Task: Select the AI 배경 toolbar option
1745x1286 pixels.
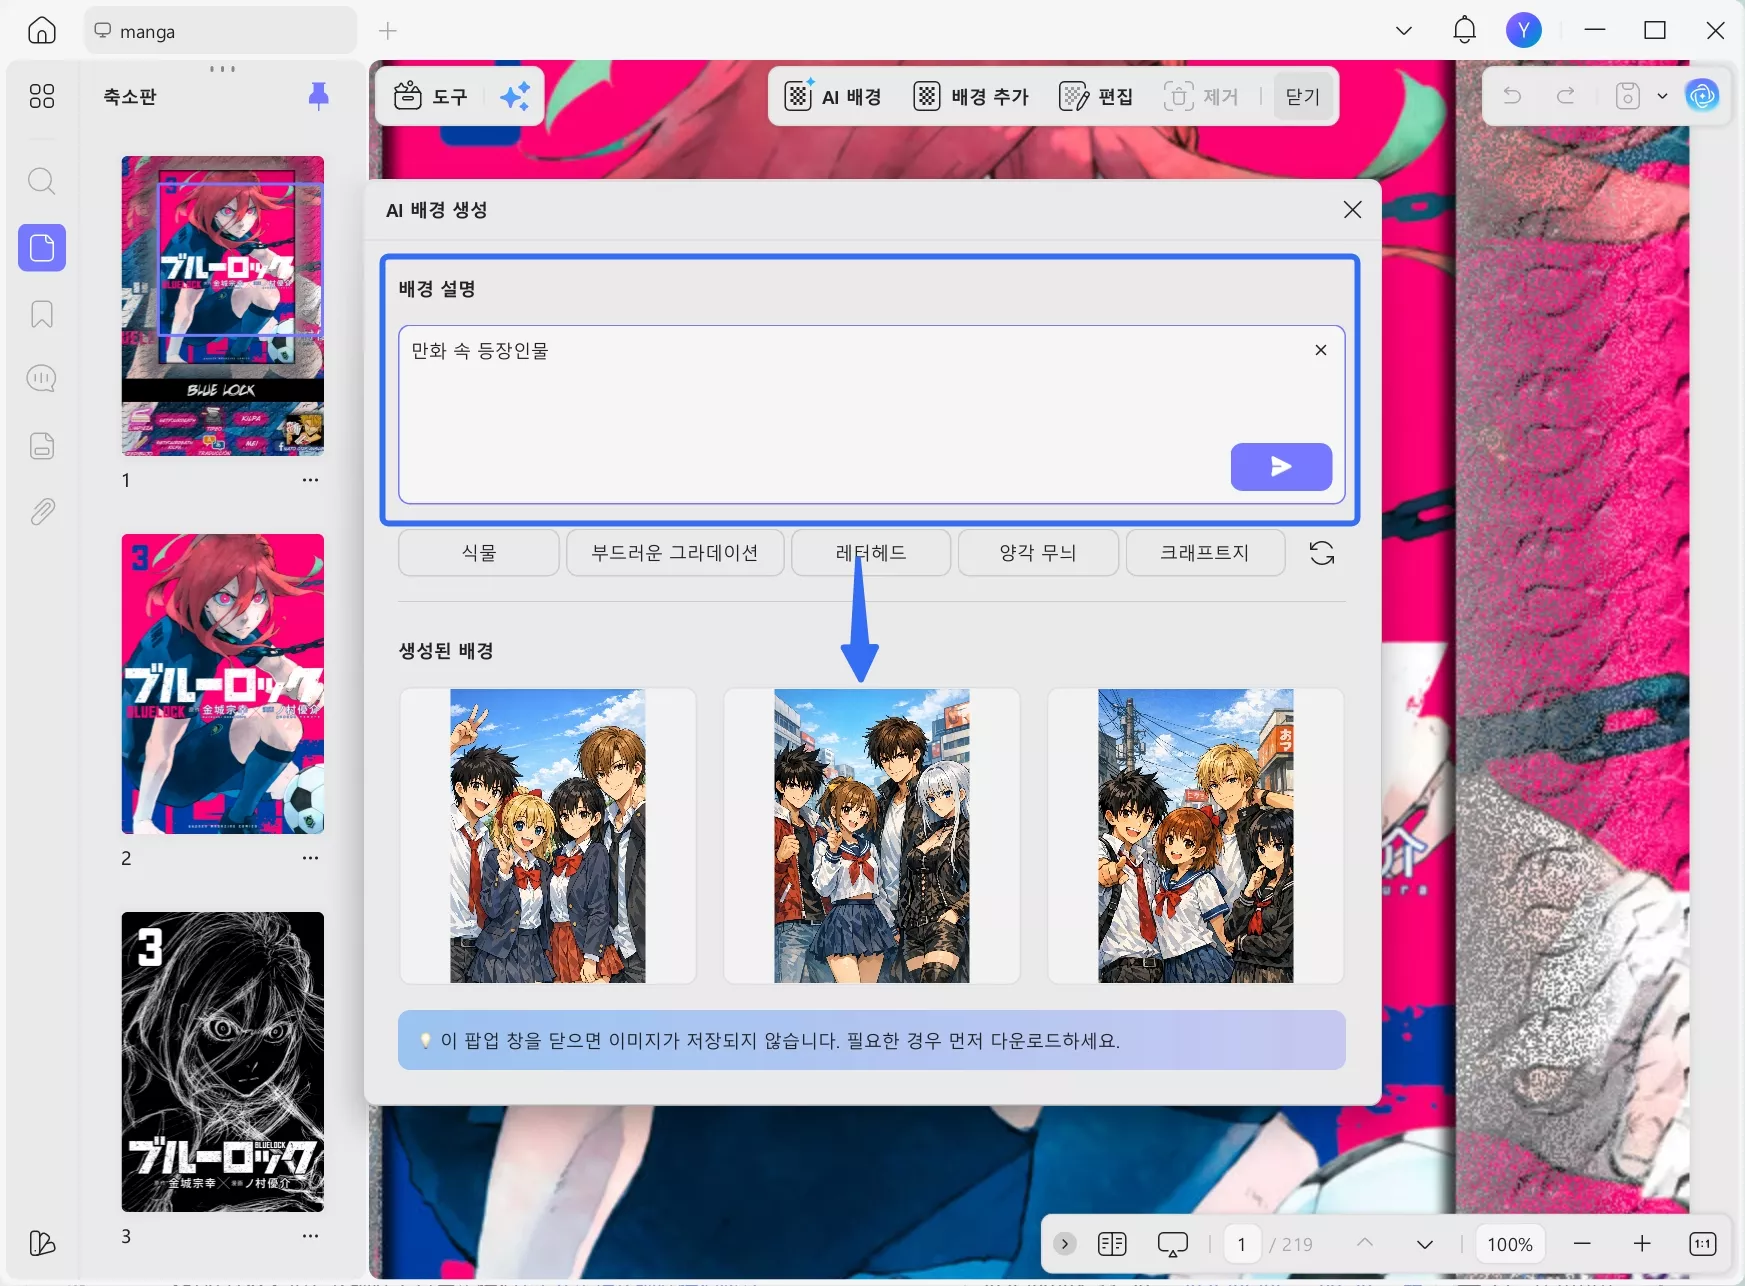Action: [833, 96]
